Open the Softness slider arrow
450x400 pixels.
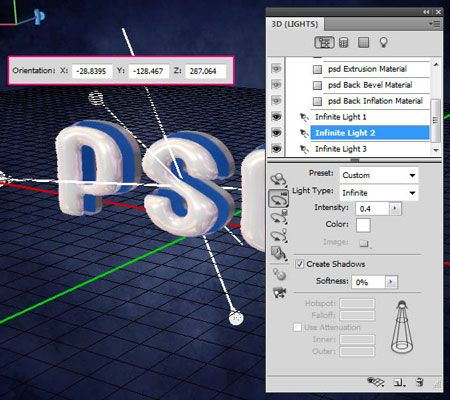(391, 282)
